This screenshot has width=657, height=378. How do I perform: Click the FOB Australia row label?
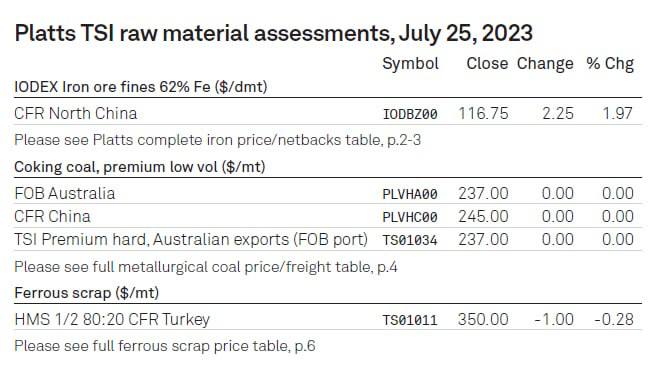(65, 194)
